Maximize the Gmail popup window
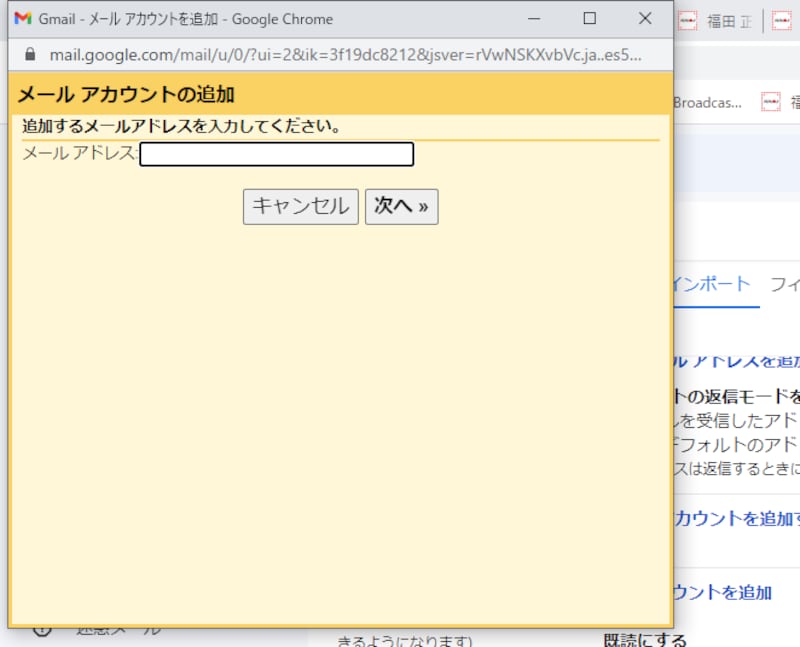Screen dimensions: 800x647 tap(589, 19)
